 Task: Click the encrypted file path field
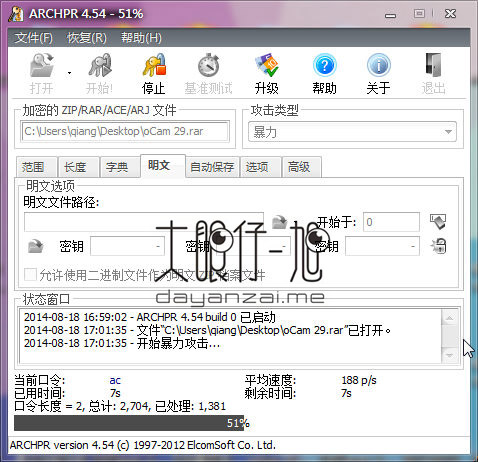[125, 131]
